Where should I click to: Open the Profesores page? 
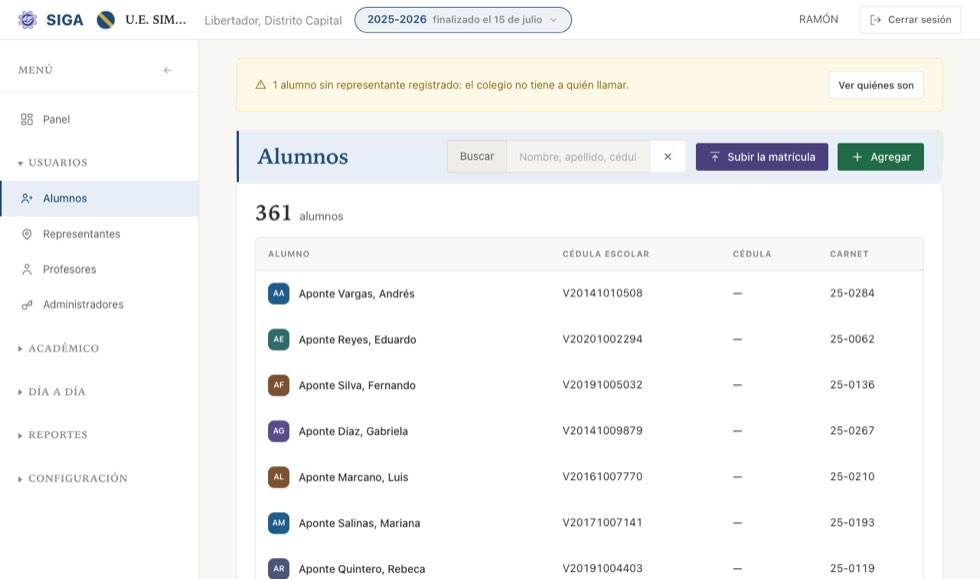(x=99, y=269)
